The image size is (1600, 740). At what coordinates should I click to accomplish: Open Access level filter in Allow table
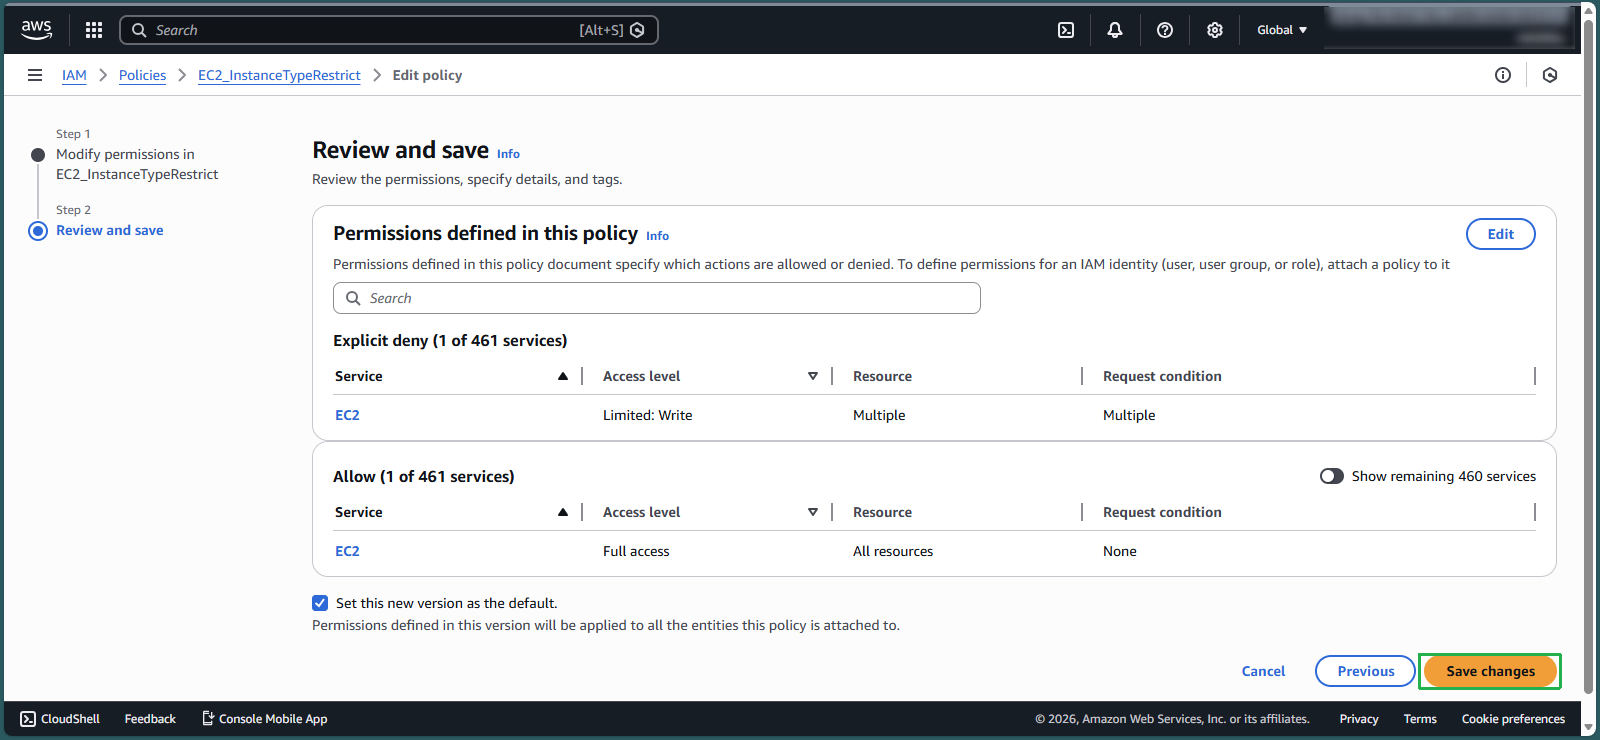coord(813,512)
